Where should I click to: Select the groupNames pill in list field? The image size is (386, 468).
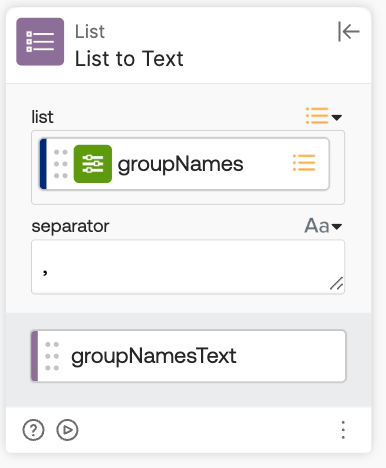(x=185, y=164)
